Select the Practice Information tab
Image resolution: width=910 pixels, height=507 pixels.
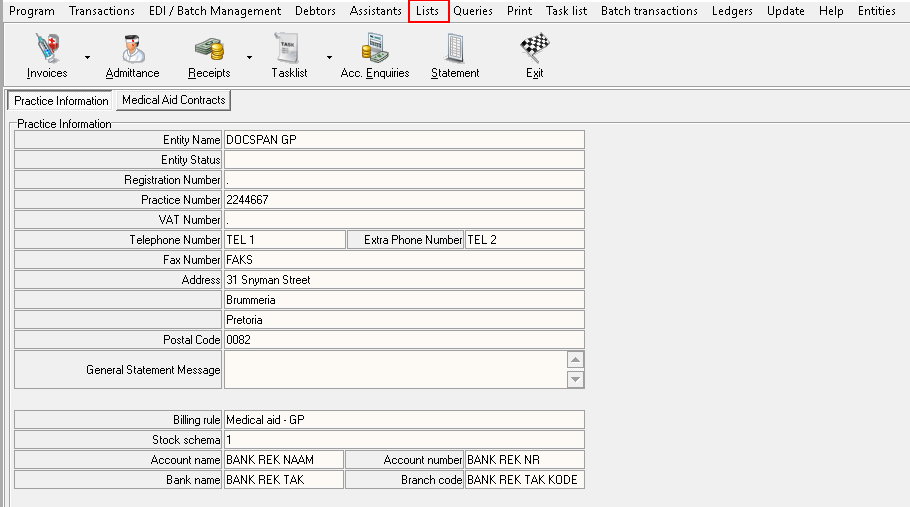(61, 101)
